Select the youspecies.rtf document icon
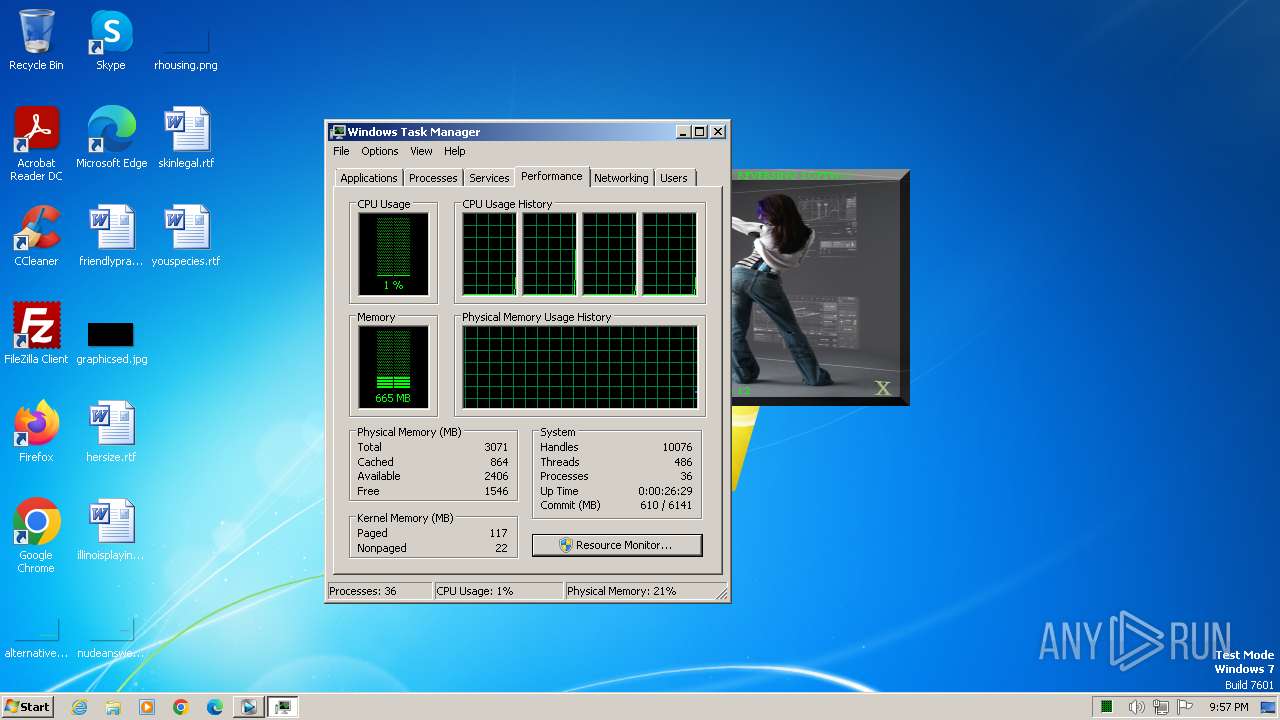Viewport: 1280px width, 720px height. click(186, 236)
